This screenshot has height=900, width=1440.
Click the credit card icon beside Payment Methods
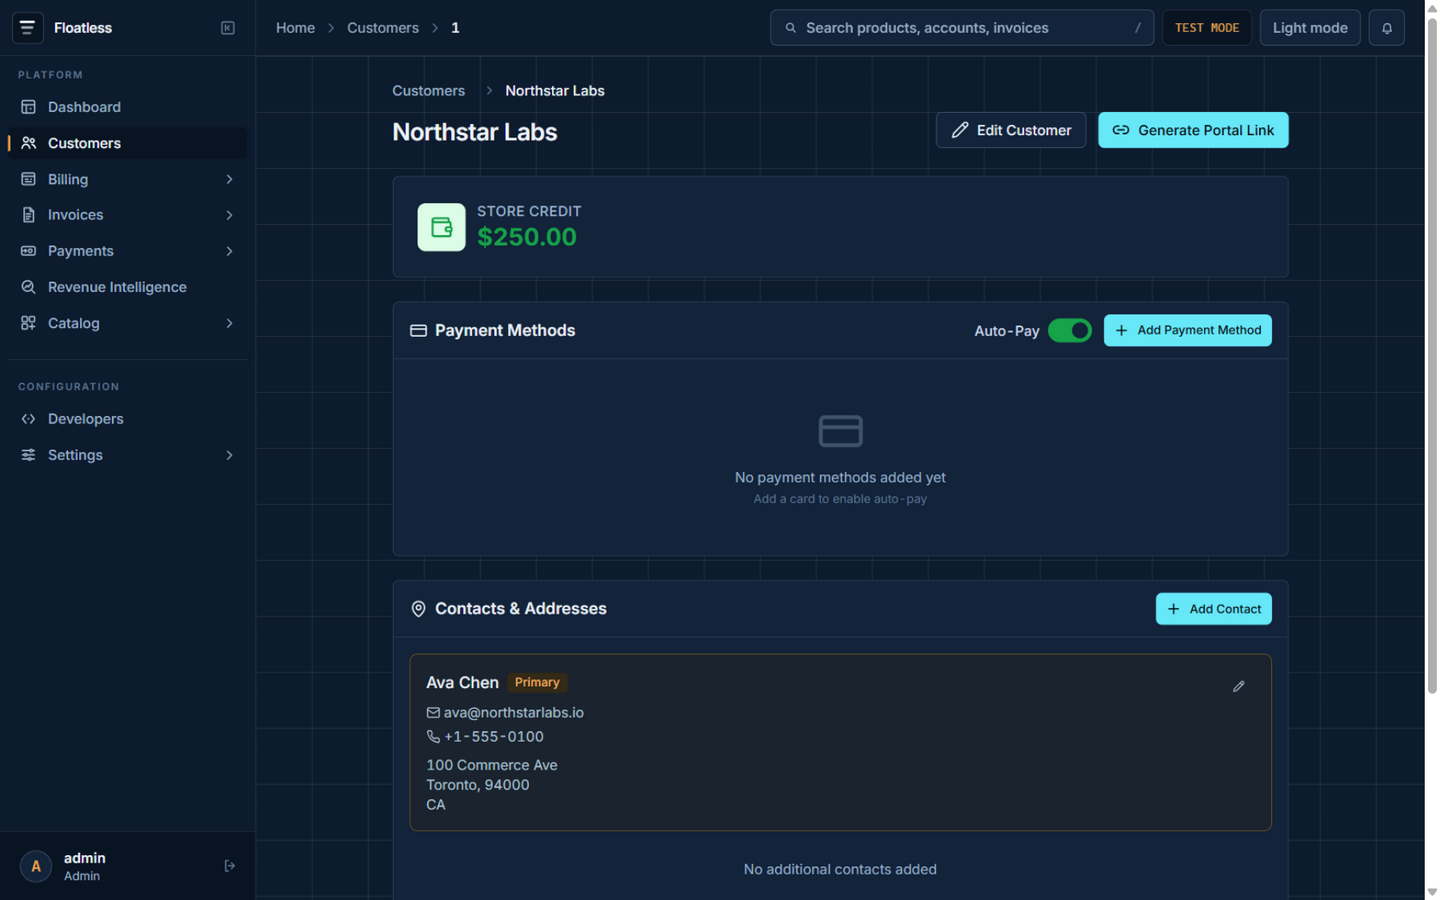click(418, 331)
